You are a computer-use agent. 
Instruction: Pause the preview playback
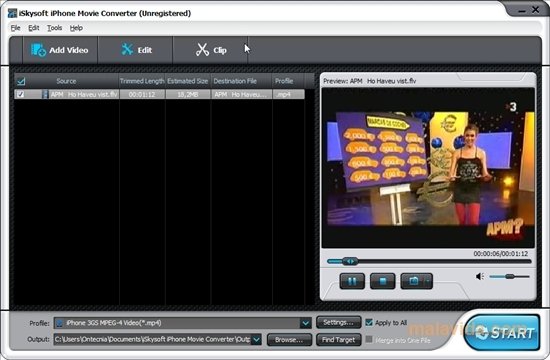352,281
